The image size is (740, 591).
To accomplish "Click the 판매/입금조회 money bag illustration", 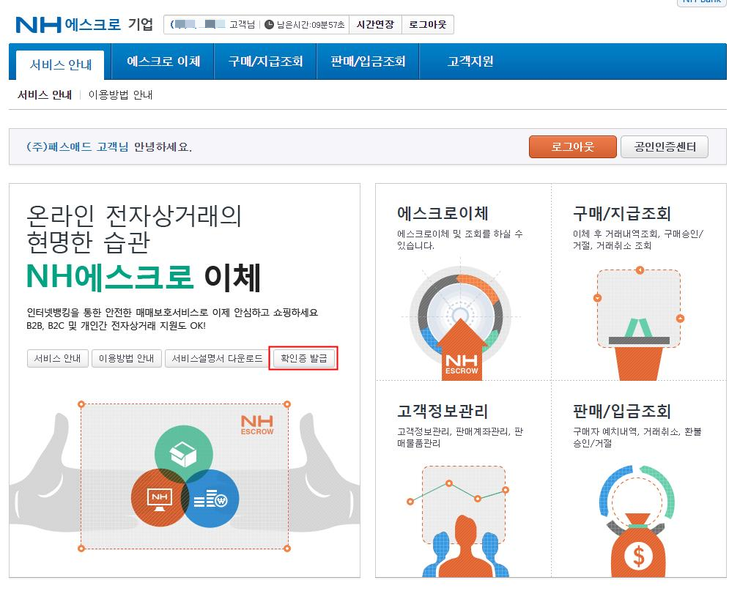I will point(637,521).
